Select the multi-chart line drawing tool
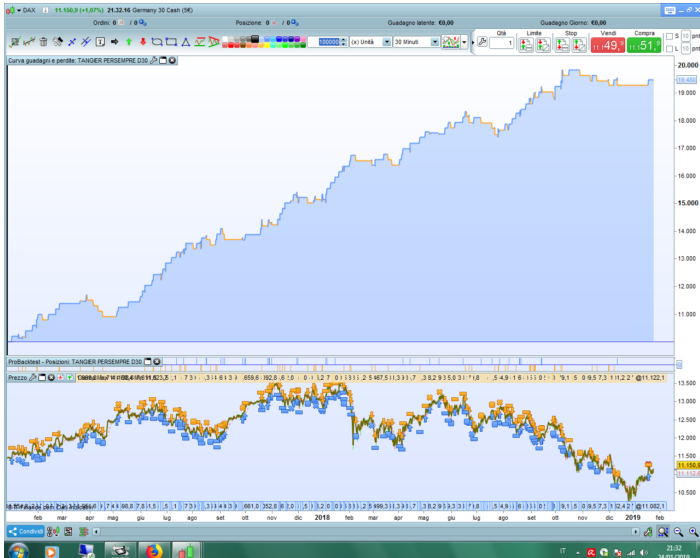700x558 pixels. tap(29, 42)
